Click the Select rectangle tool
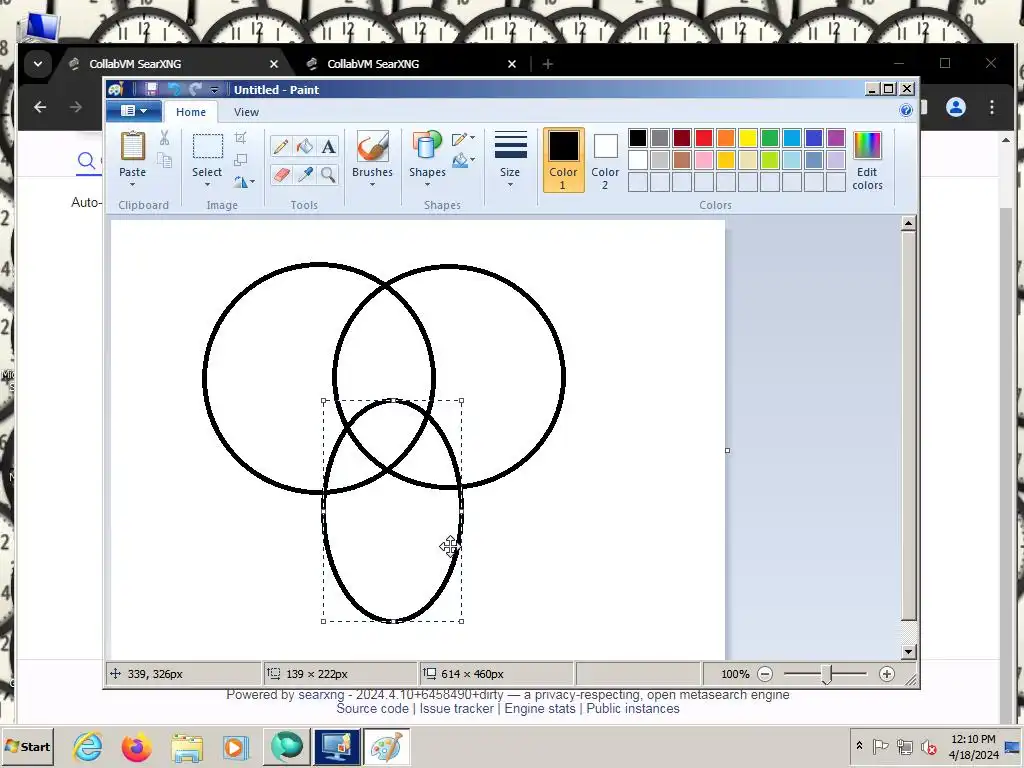This screenshot has height=768, width=1024. coord(207,146)
